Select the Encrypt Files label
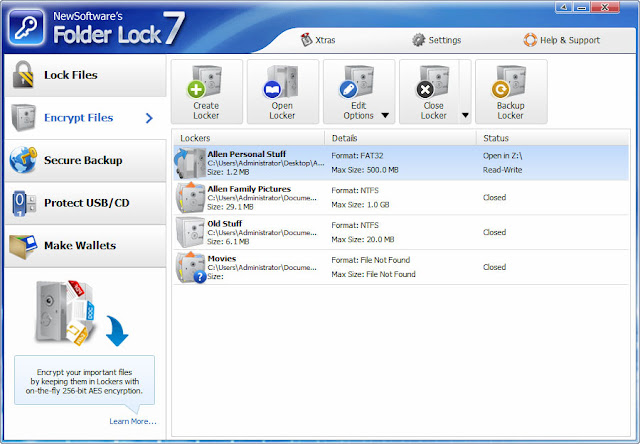The height and width of the screenshot is (444, 640). point(78,118)
